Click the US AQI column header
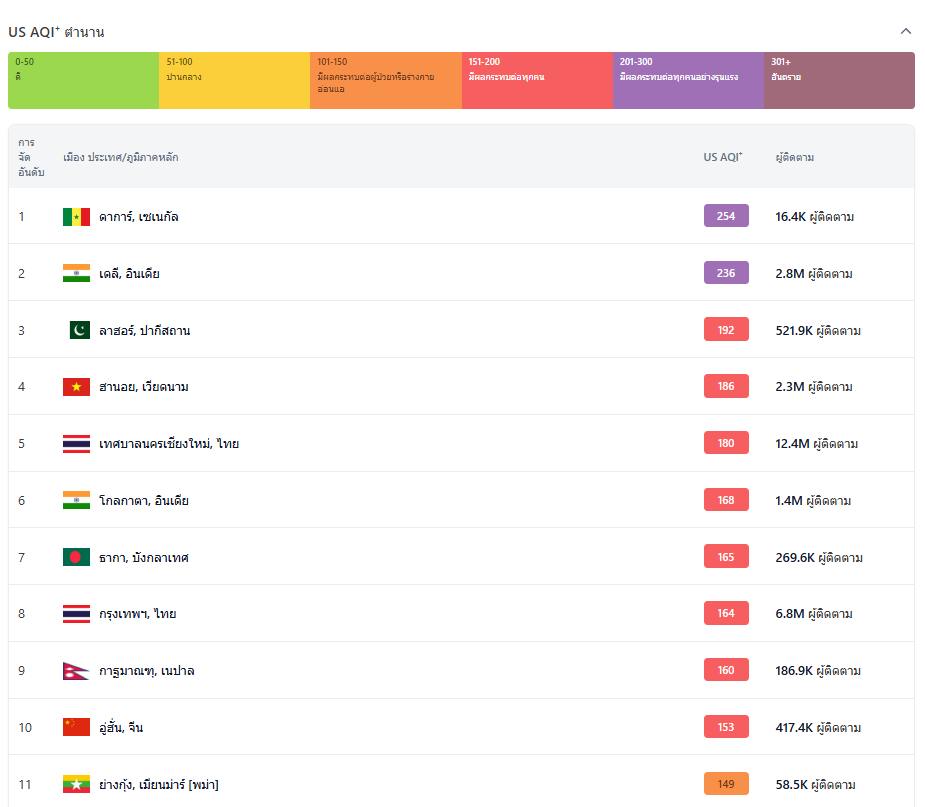Image resolution: width=925 pixels, height=807 pixels. click(723, 157)
